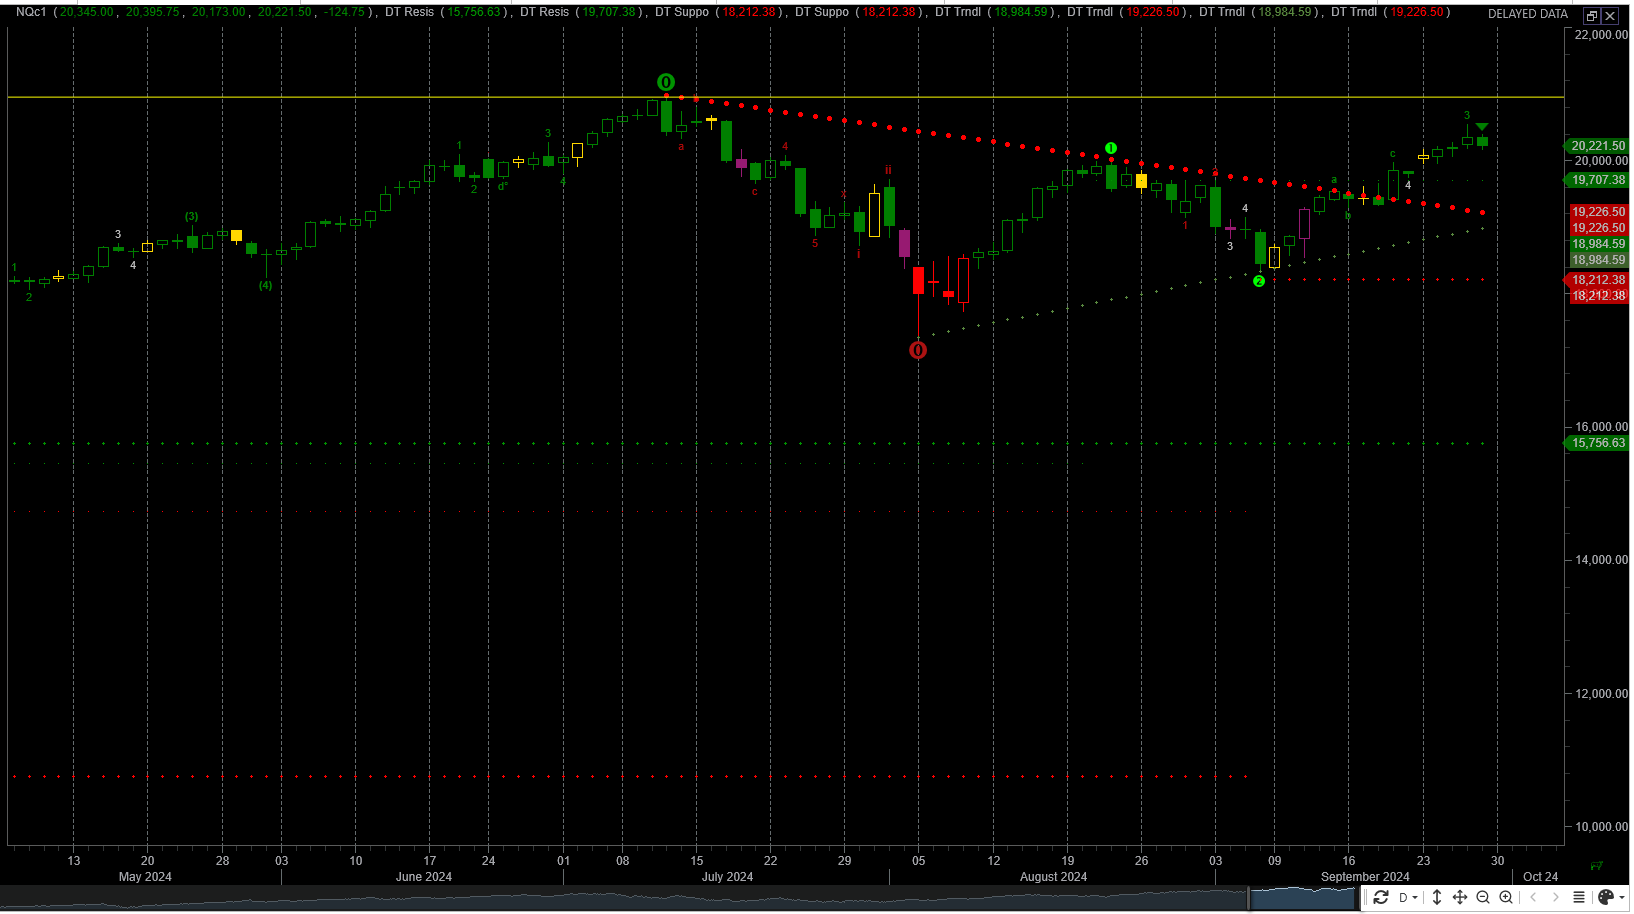Click the 15,756.63 green price label
Viewport: 1634px width, 914px height.
click(1598, 443)
